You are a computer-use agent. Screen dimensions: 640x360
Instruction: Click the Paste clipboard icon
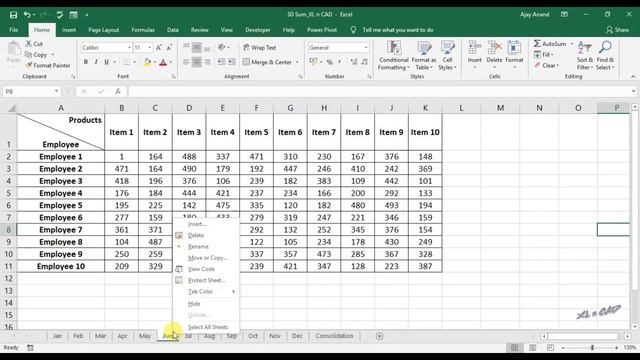tap(13, 49)
